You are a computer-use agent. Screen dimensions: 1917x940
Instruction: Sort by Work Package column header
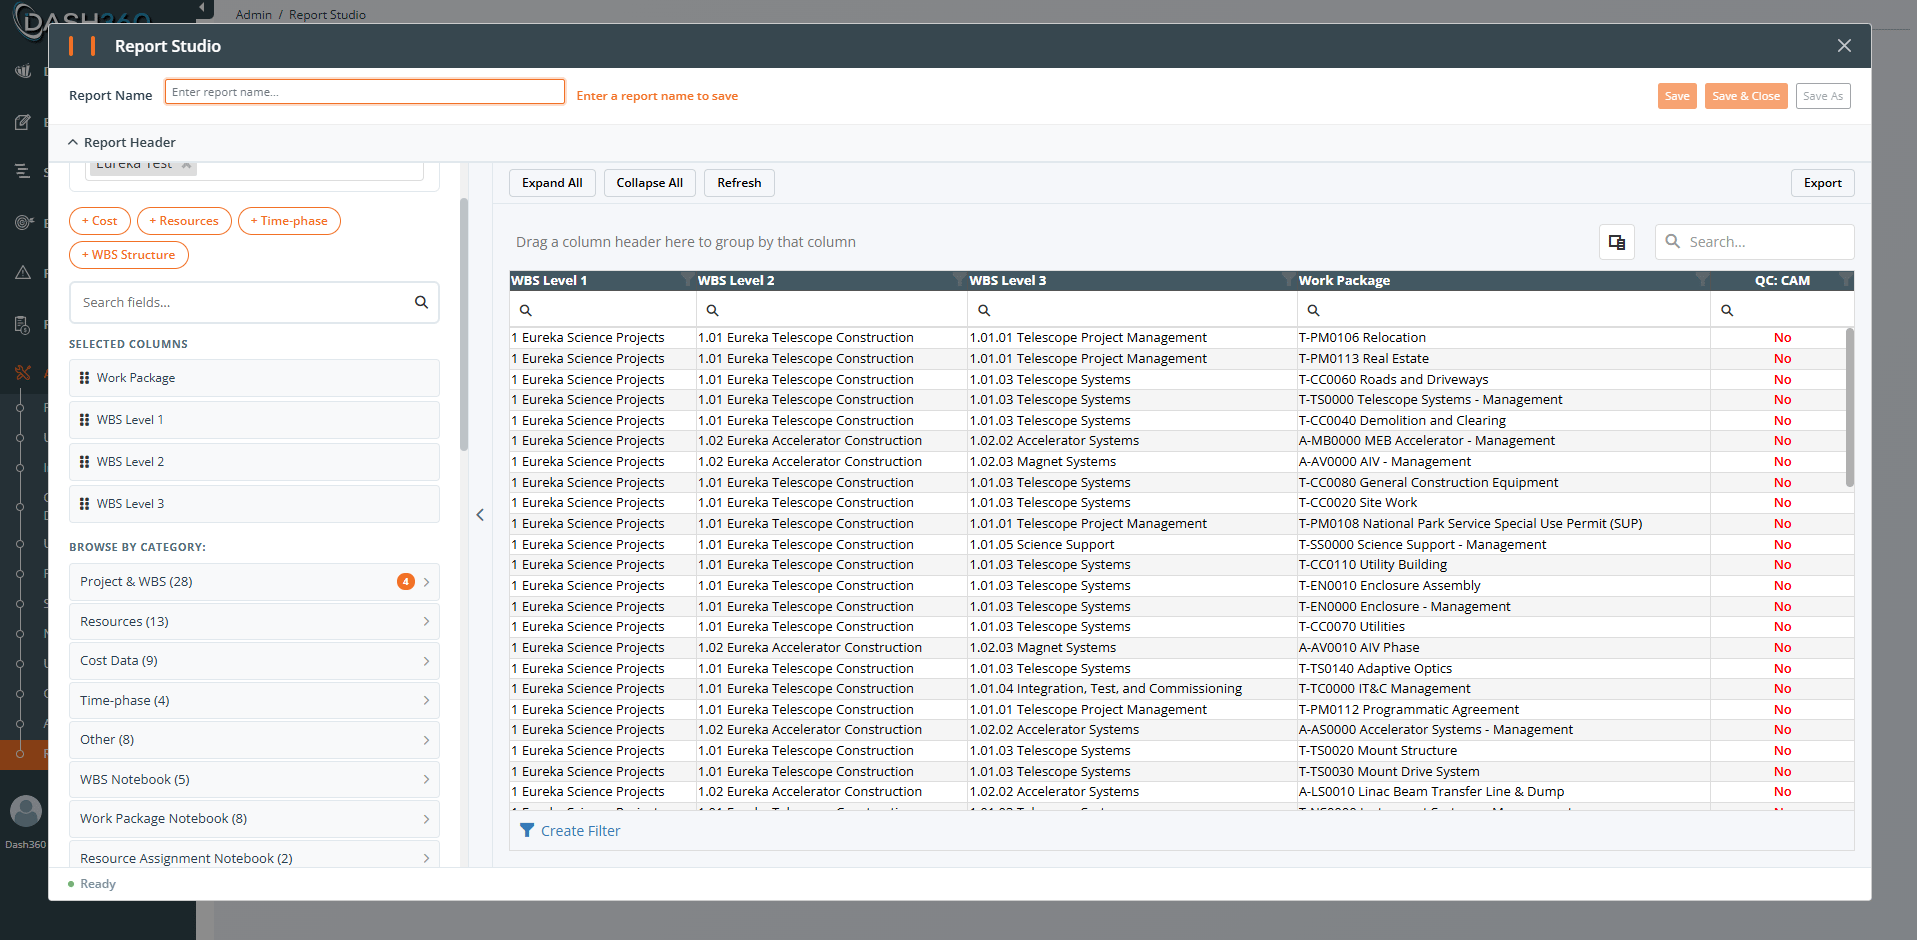pyautogui.click(x=1344, y=280)
